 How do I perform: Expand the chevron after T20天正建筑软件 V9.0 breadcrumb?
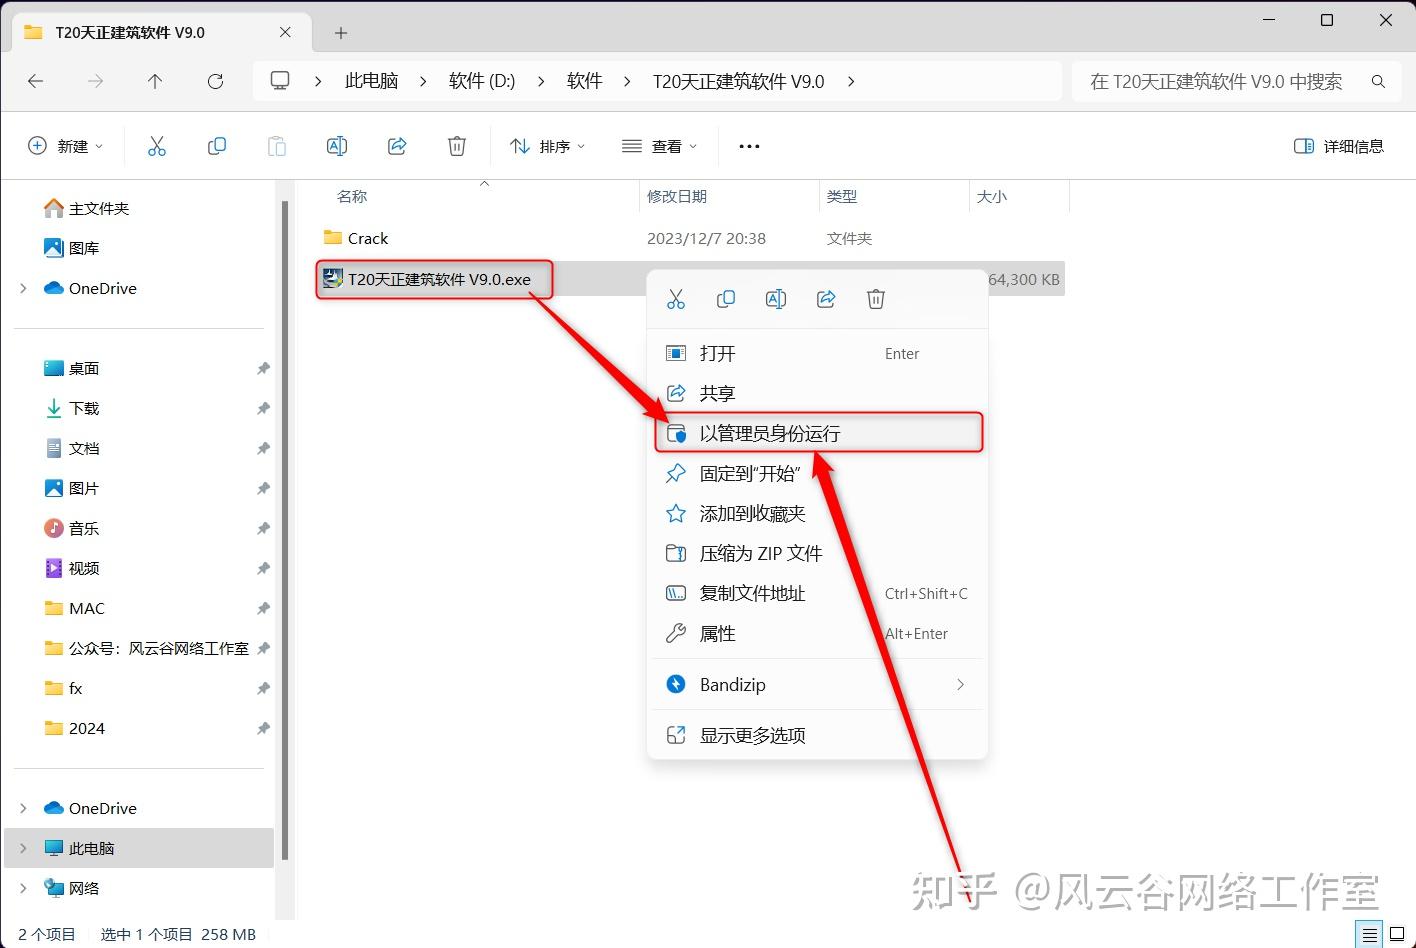pyautogui.click(x=851, y=81)
